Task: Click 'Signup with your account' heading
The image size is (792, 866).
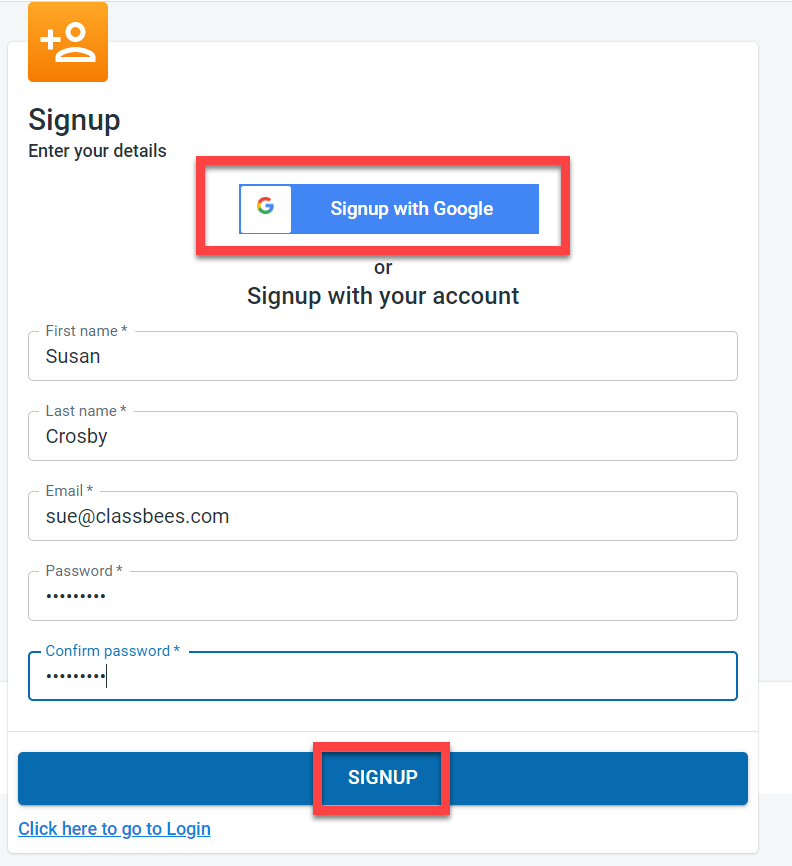Action: point(383,296)
